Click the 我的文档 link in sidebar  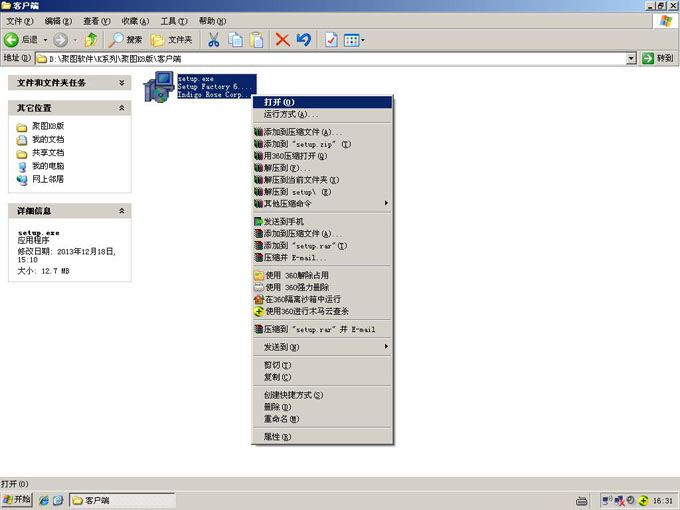47,140
